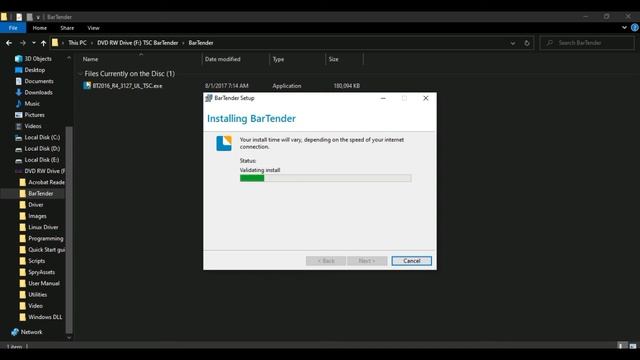Open Network in navigation pane
Viewport: 640px width, 360px height.
pyautogui.click(x=31, y=332)
